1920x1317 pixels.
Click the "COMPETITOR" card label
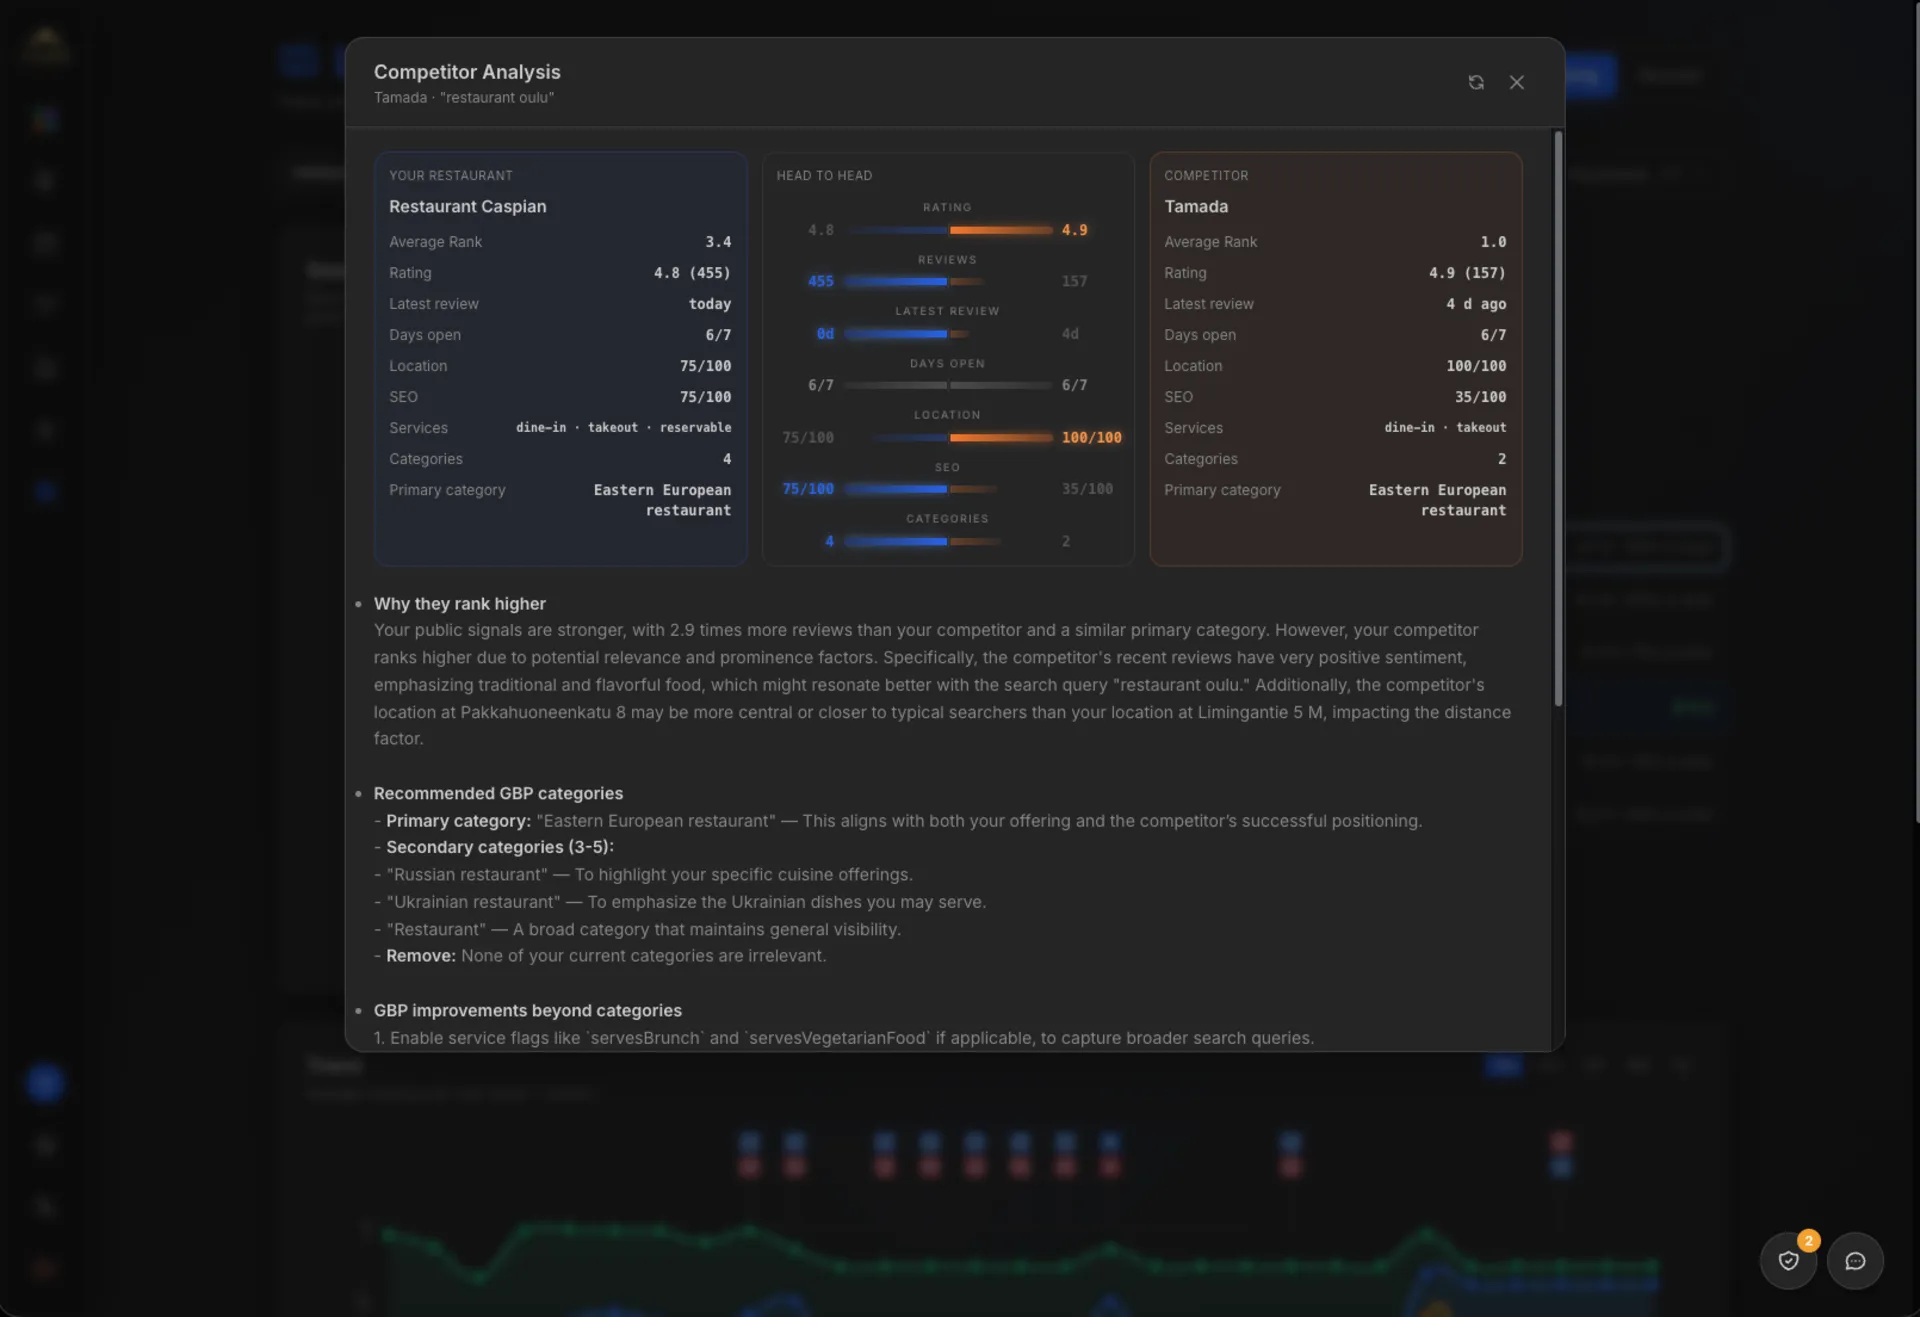point(1206,175)
